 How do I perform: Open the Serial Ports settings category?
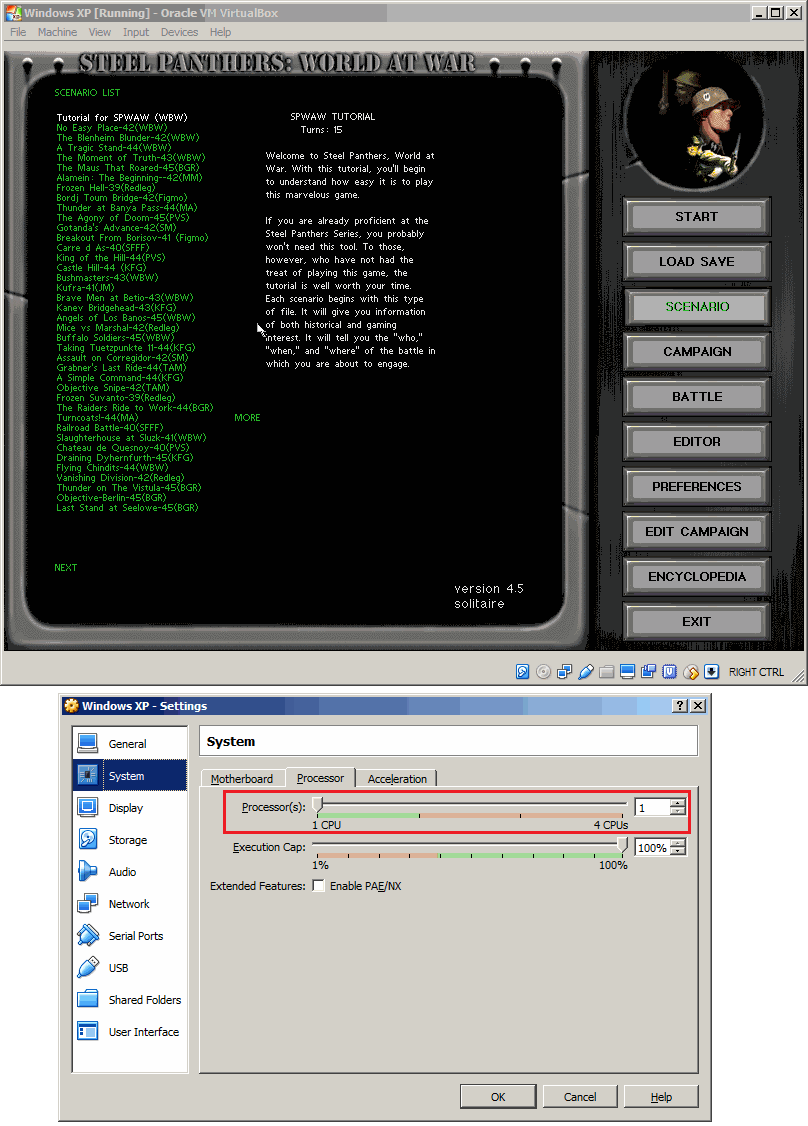[x=130, y=936]
